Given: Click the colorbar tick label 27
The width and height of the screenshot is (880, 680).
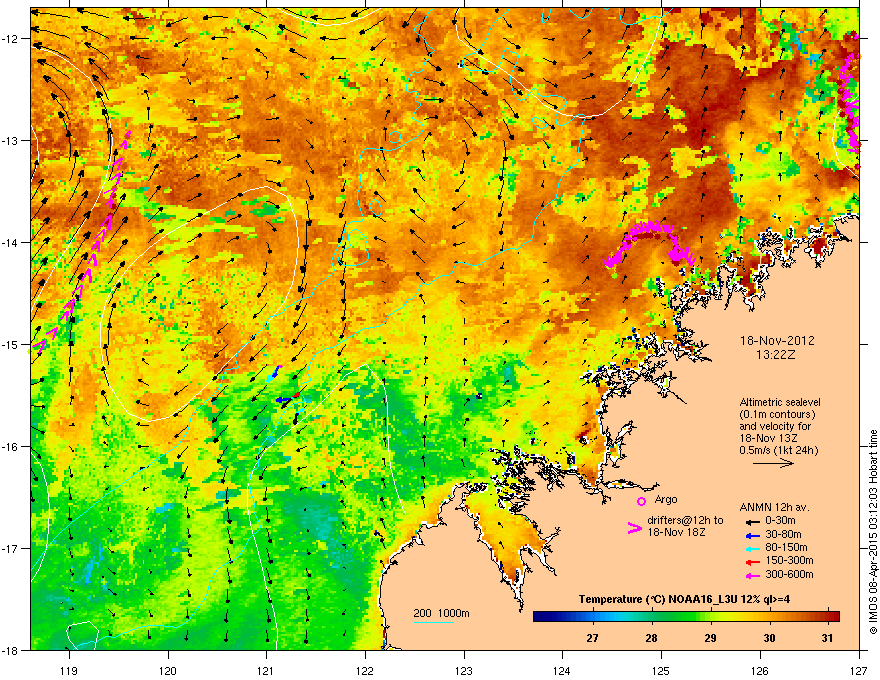Looking at the screenshot, I should (592, 638).
